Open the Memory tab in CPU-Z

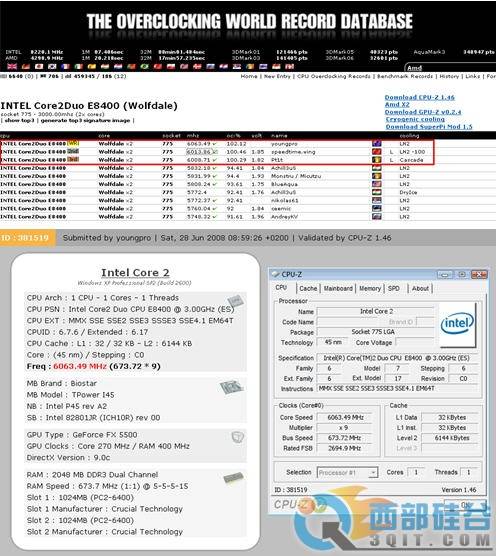370,288
